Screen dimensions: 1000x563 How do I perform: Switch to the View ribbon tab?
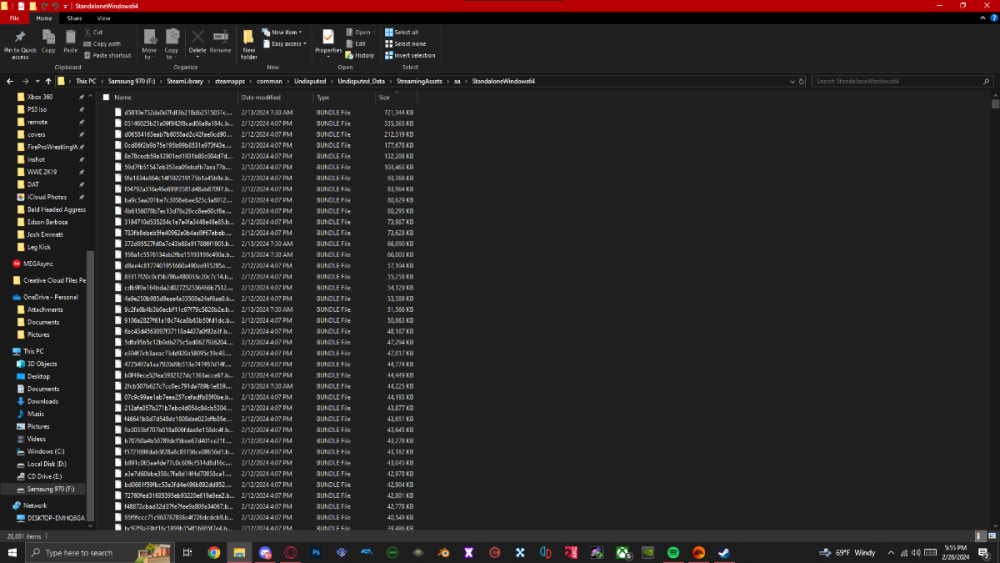point(104,18)
